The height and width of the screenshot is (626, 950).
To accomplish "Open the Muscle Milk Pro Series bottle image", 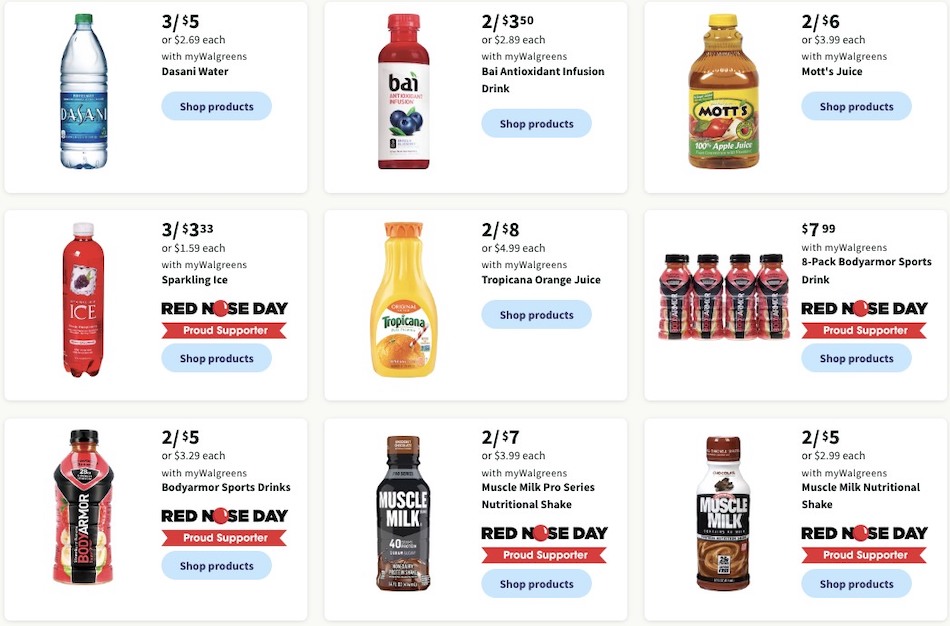I will pyautogui.click(x=404, y=513).
